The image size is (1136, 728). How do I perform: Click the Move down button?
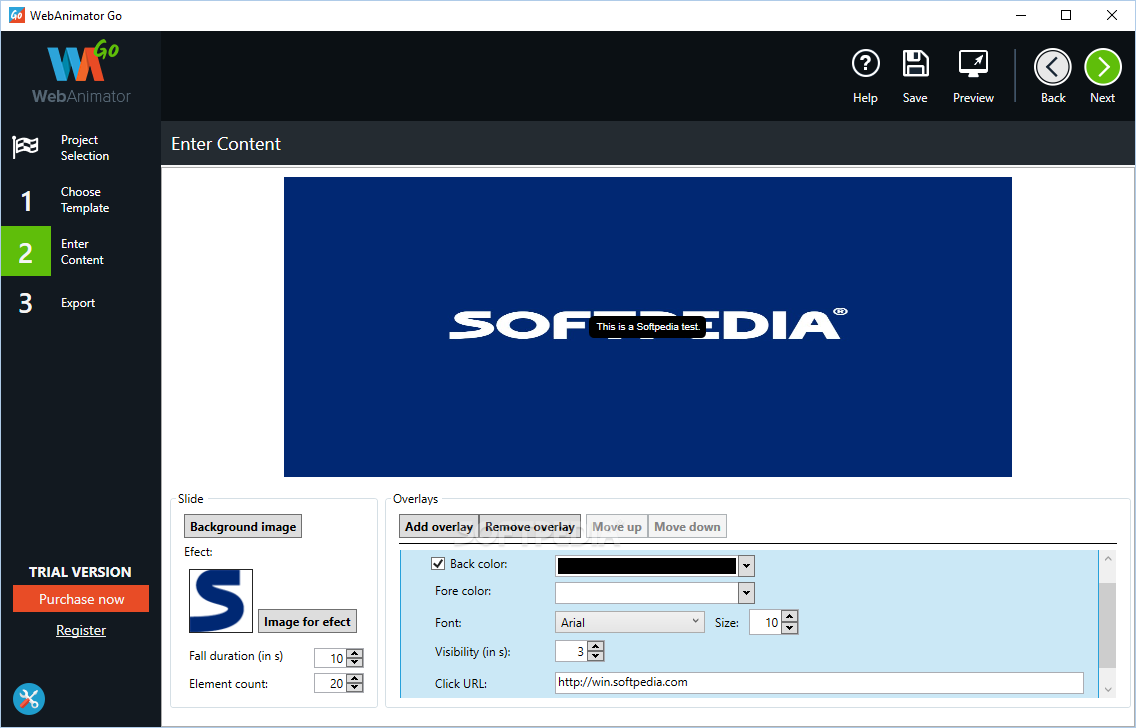pyautogui.click(x=687, y=527)
